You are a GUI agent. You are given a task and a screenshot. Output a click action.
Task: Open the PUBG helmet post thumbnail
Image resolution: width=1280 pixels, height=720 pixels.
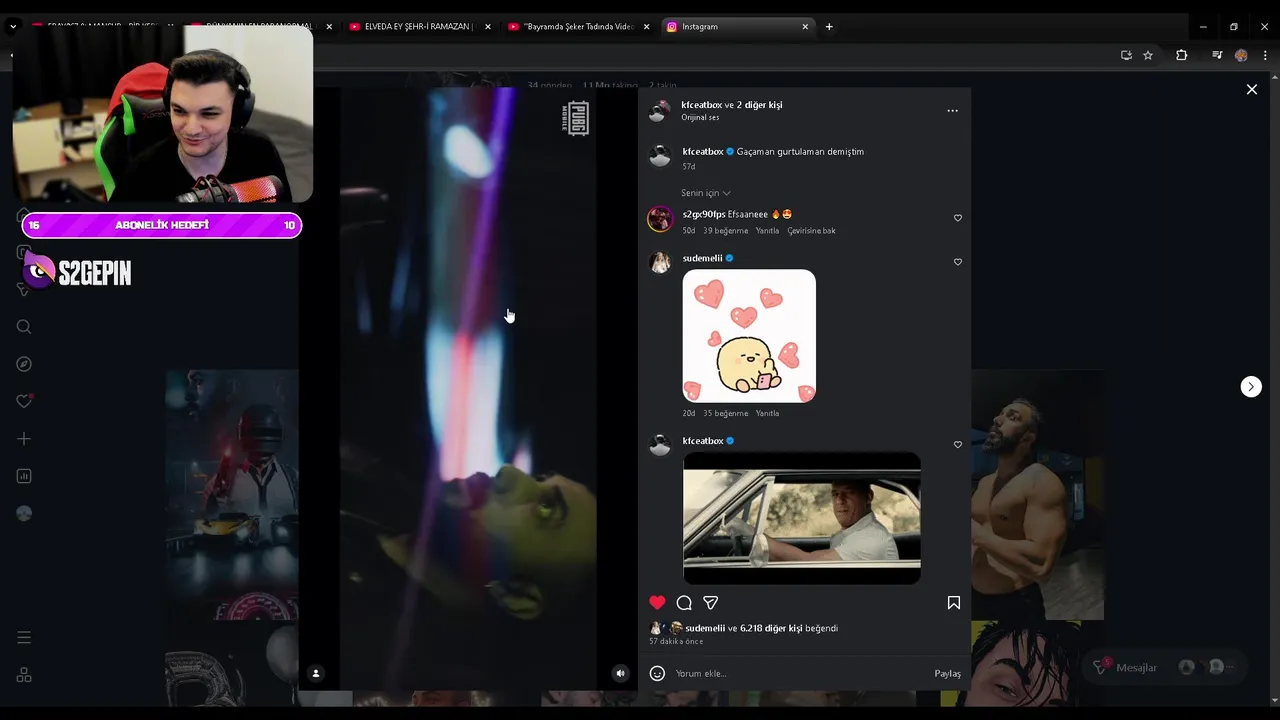coord(232,495)
